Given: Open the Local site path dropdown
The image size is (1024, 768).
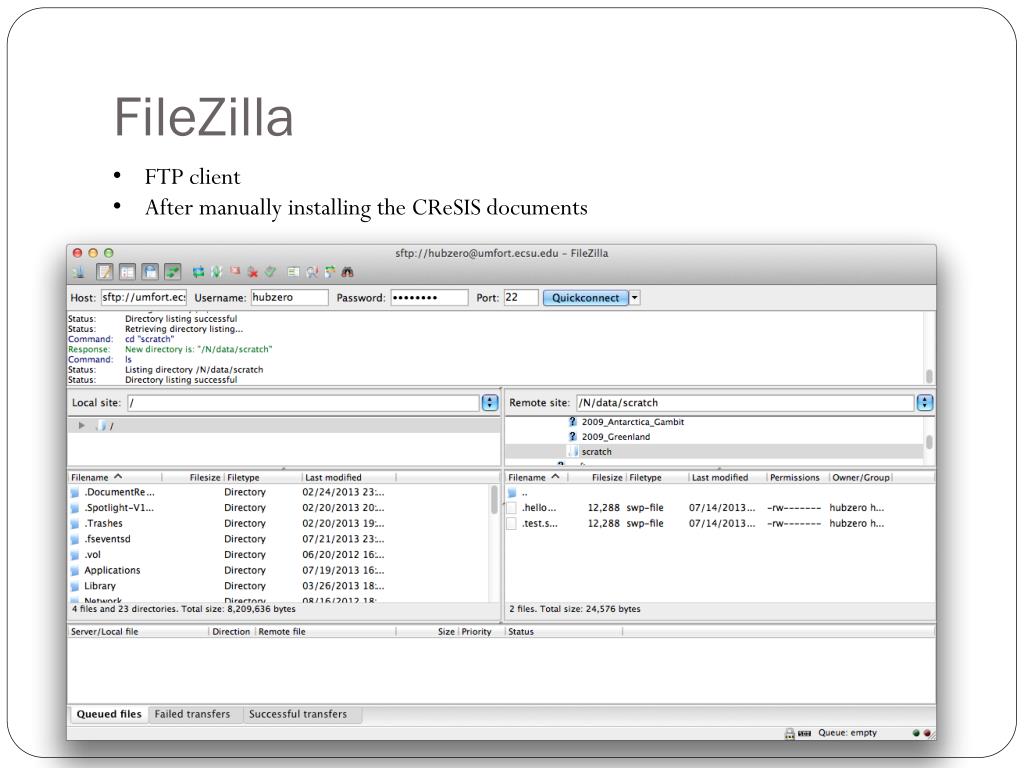Looking at the screenshot, I should tap(490, 403).
